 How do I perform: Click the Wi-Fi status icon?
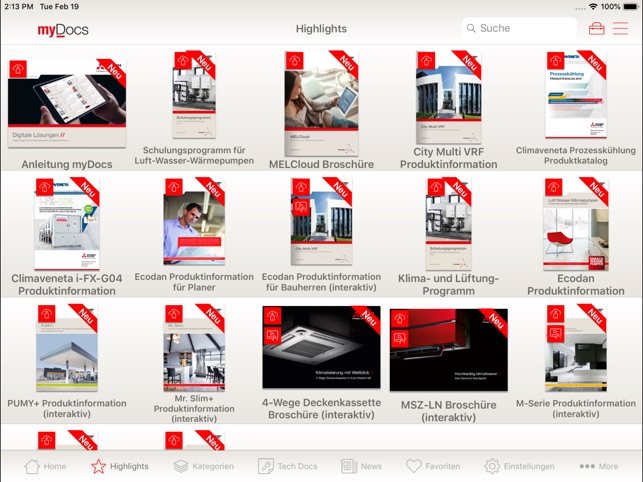point(593,7)
